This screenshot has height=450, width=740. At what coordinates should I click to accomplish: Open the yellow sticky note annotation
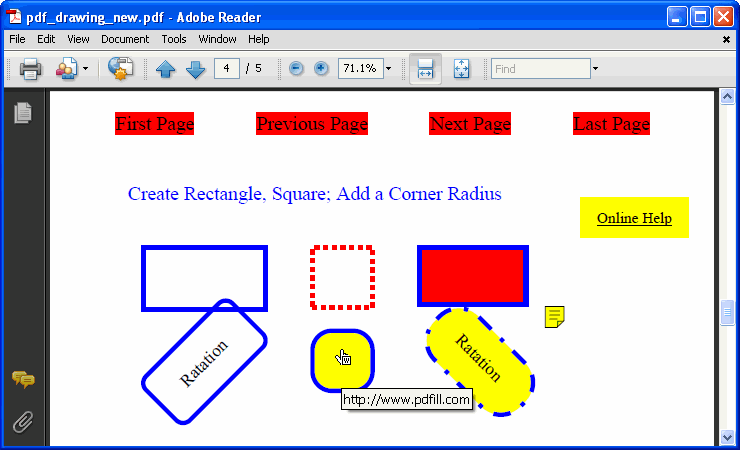[555, 317]
